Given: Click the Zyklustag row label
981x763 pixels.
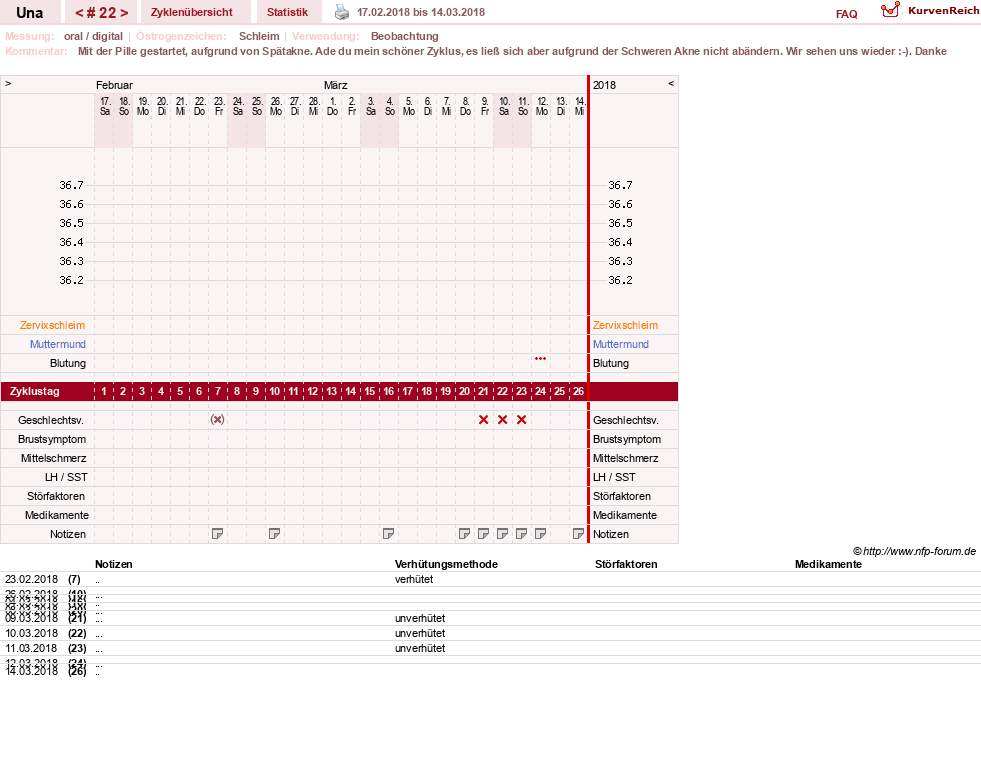Looking at the screenshot, I should (x=34, y=392).
